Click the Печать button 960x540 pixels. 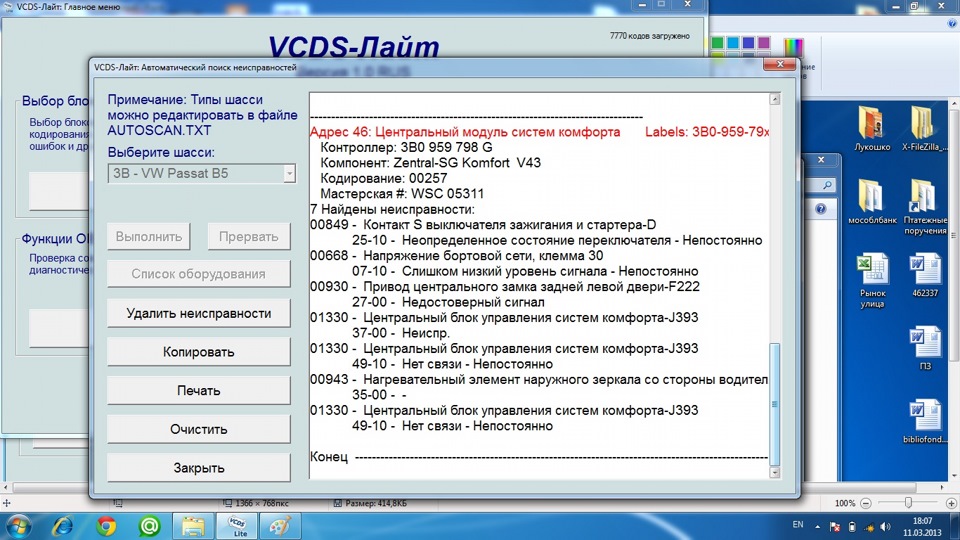coord(198,391)
